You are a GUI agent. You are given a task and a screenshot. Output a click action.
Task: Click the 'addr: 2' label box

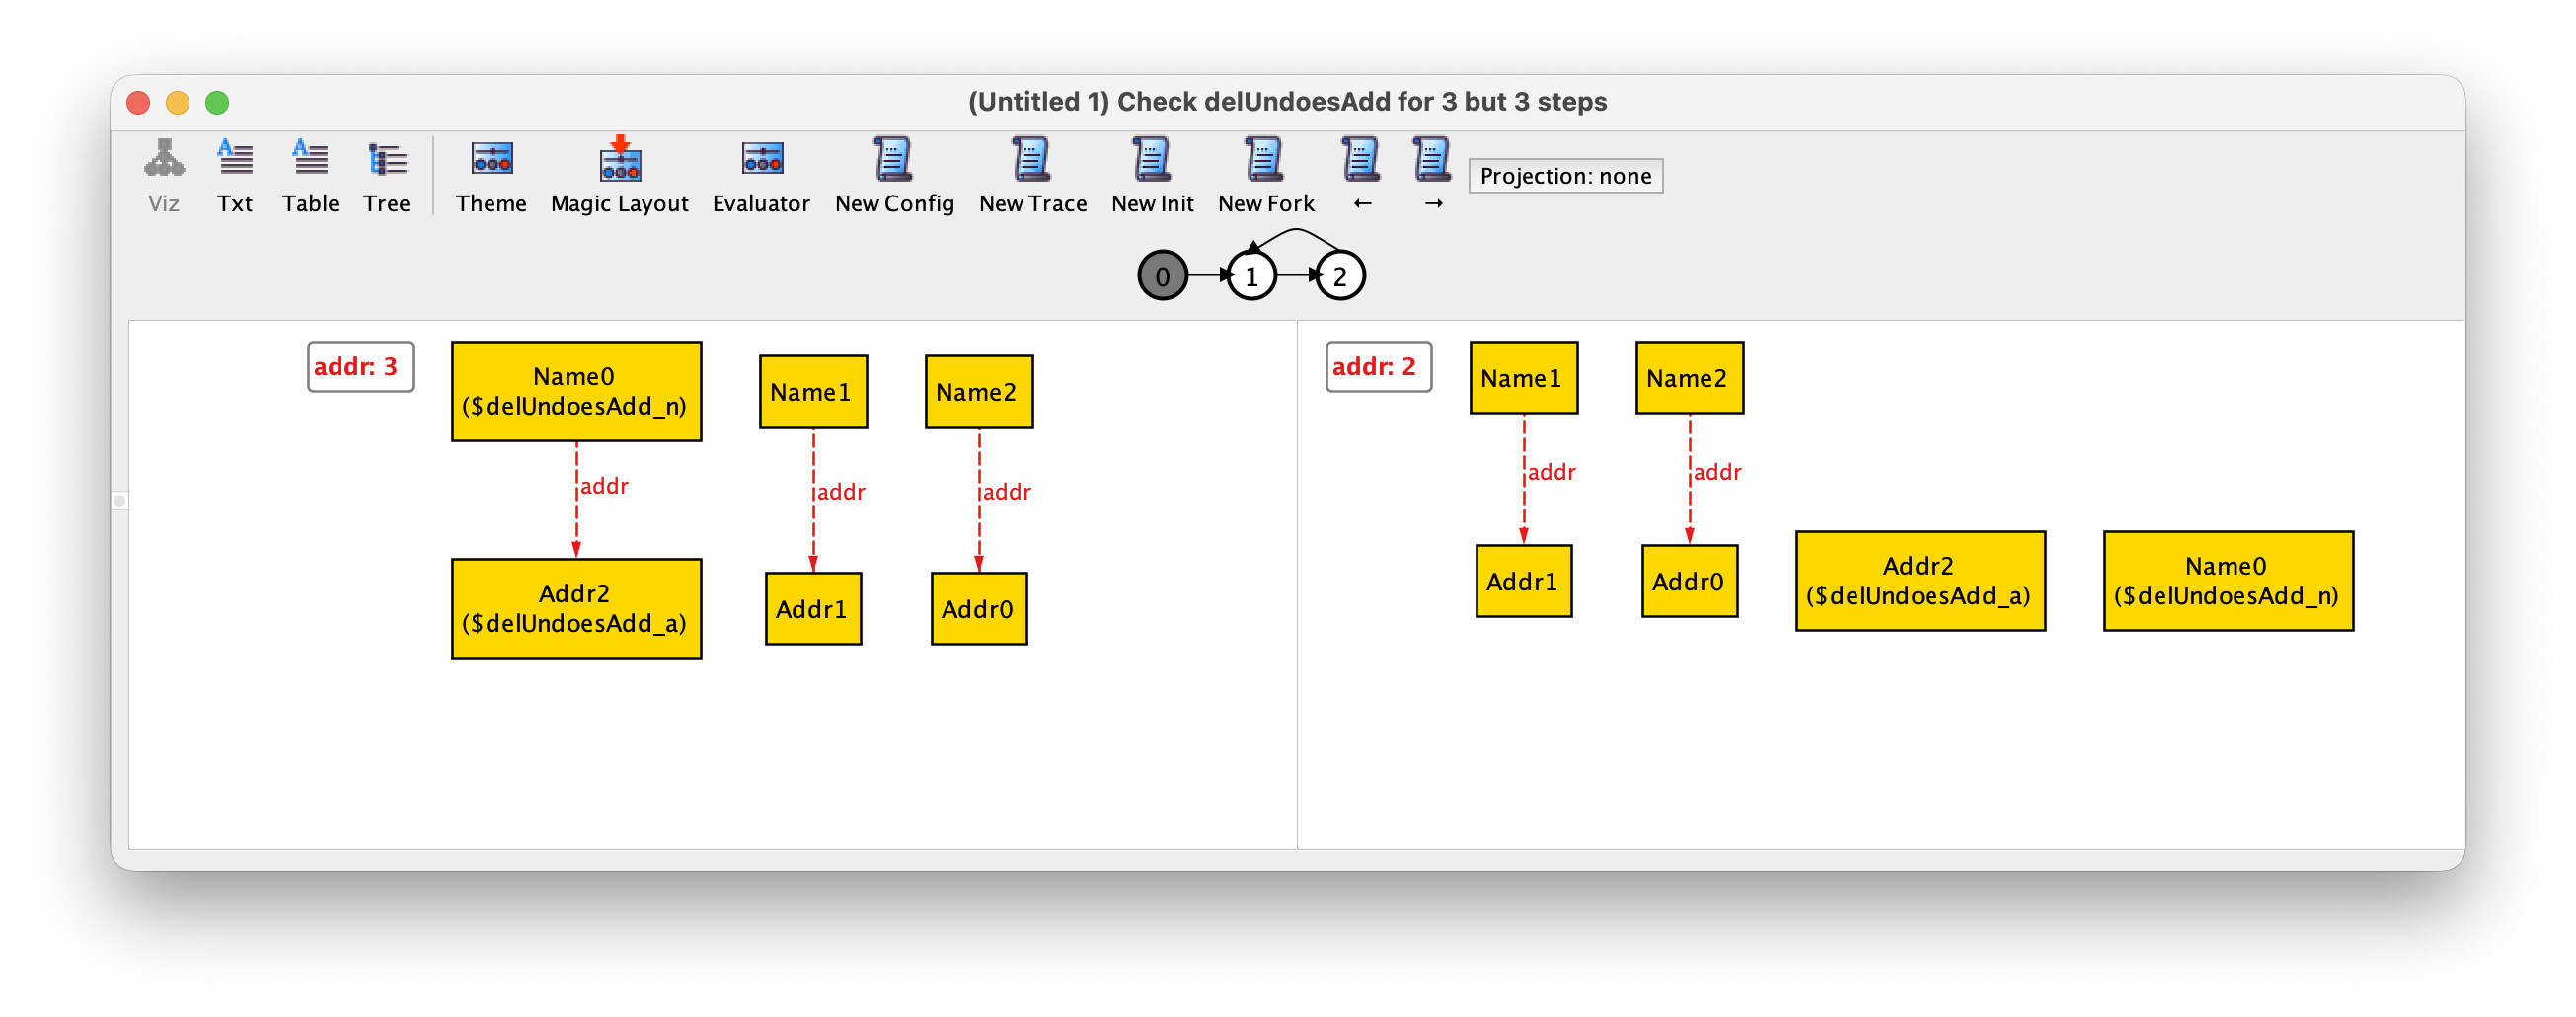[x=1378, y=367]
